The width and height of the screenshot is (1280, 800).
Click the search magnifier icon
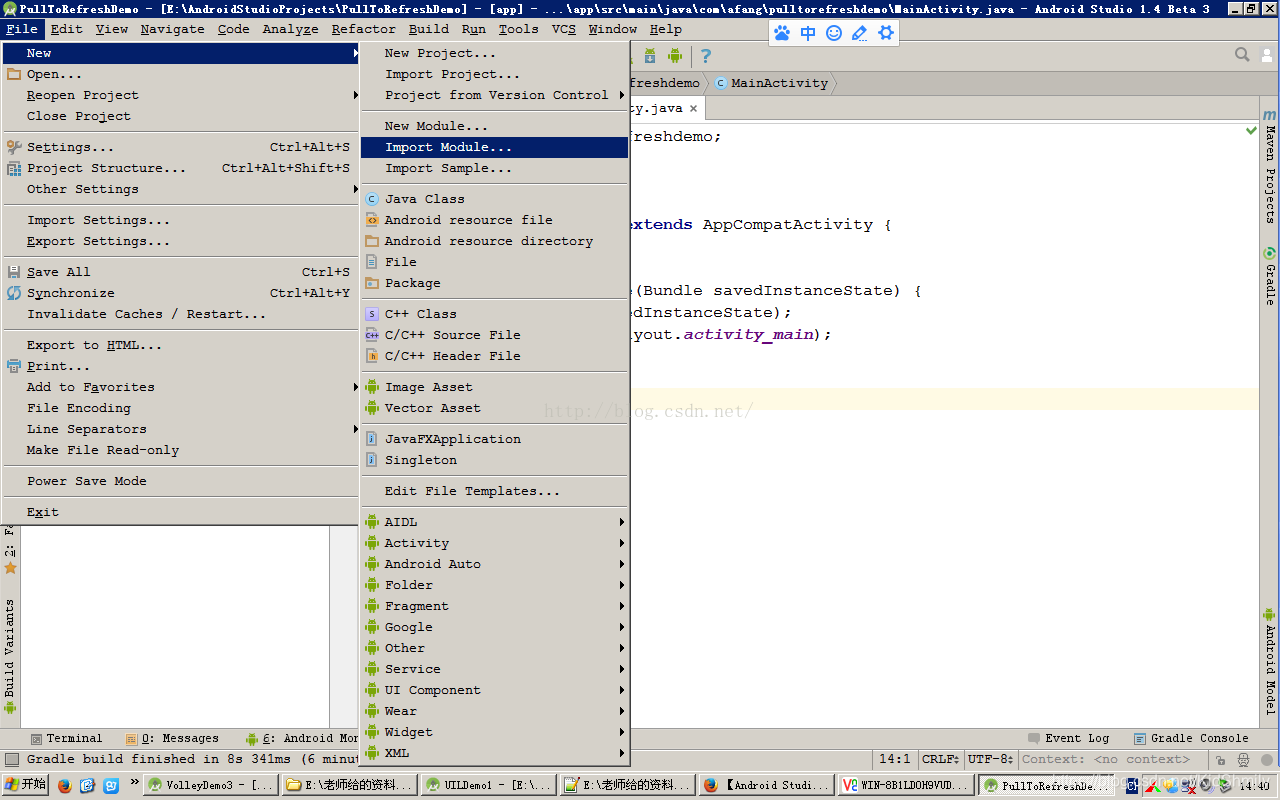pos(1242,55)
